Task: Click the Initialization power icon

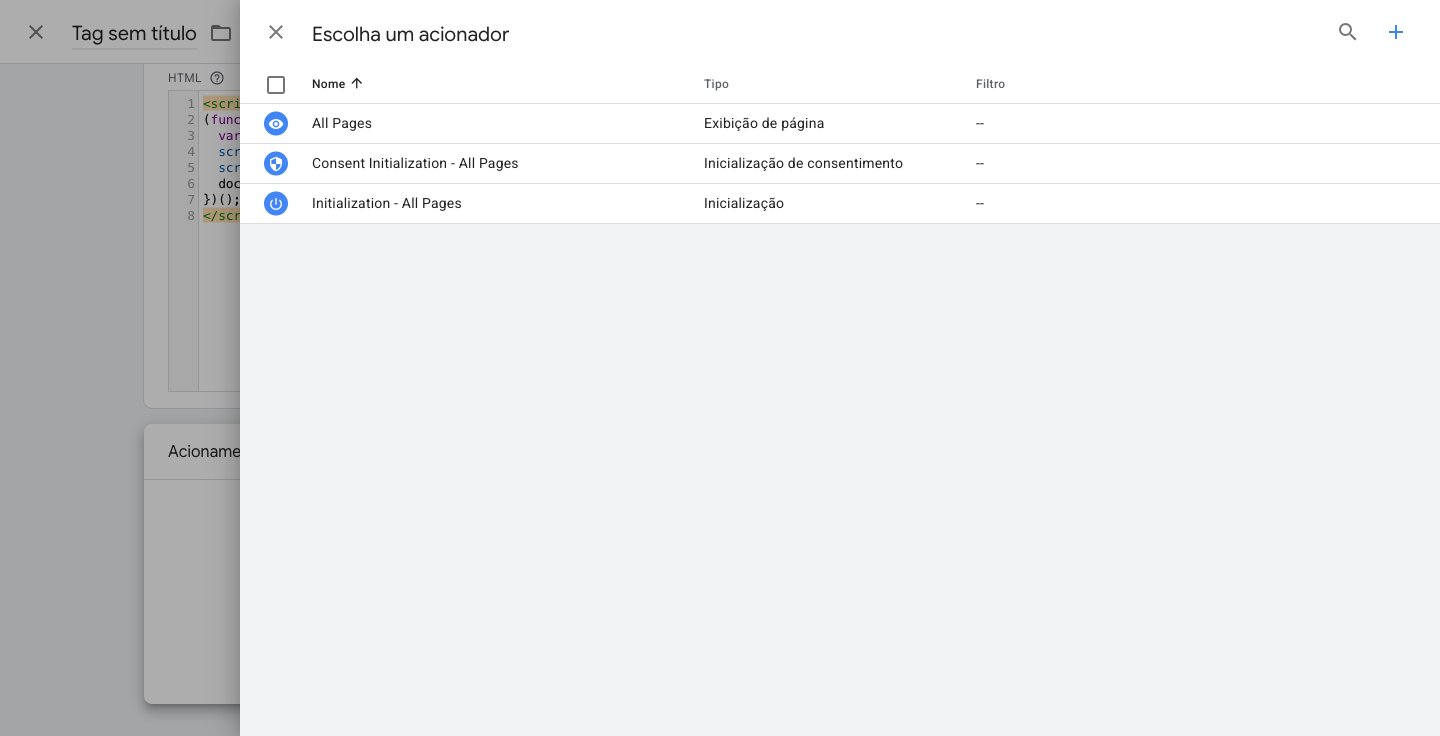Action: [276, 203]
